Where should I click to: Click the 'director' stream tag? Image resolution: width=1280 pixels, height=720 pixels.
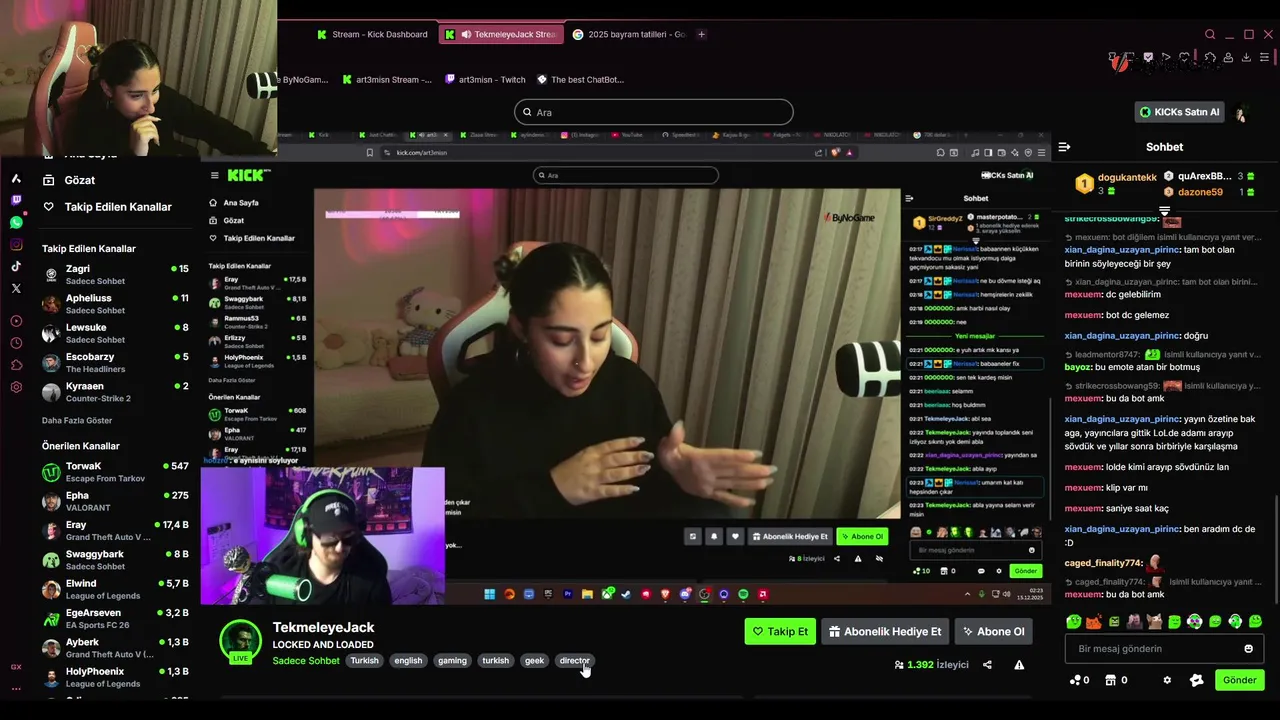(x=575, y=661)
